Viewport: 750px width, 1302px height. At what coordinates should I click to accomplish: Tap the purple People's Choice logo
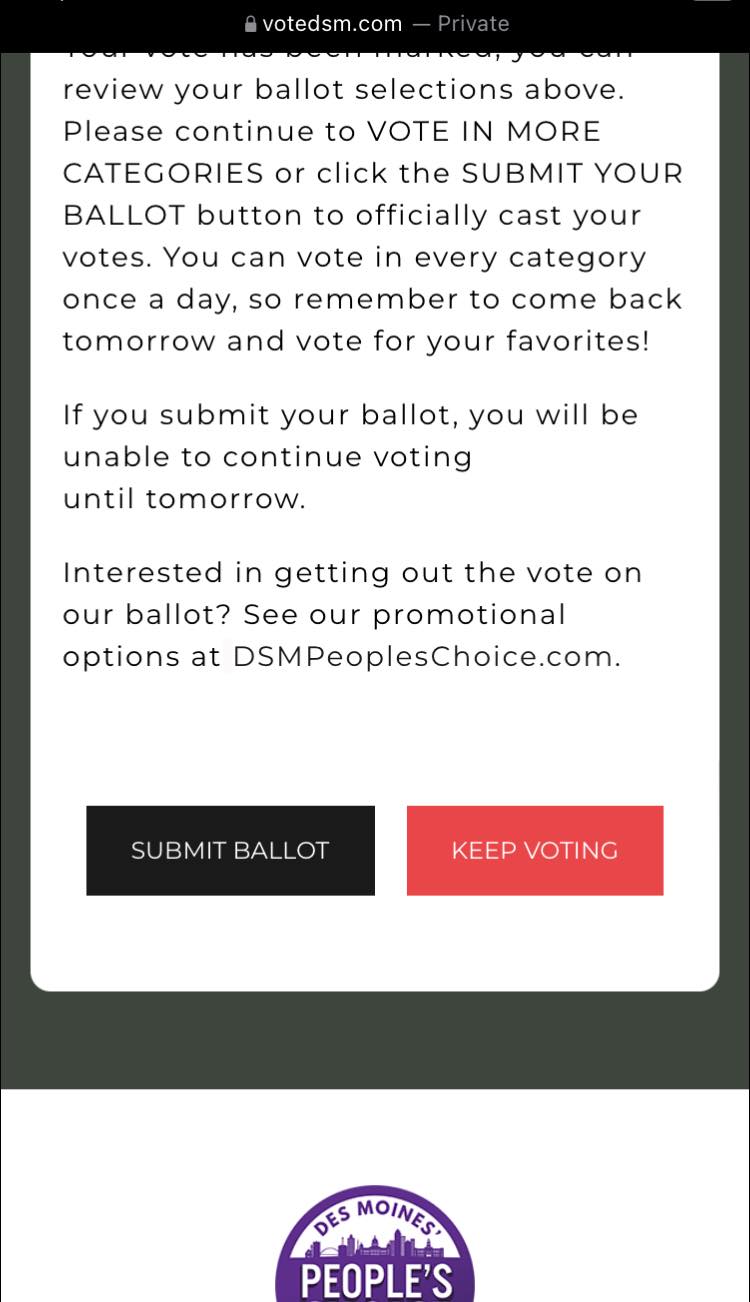375,1255
